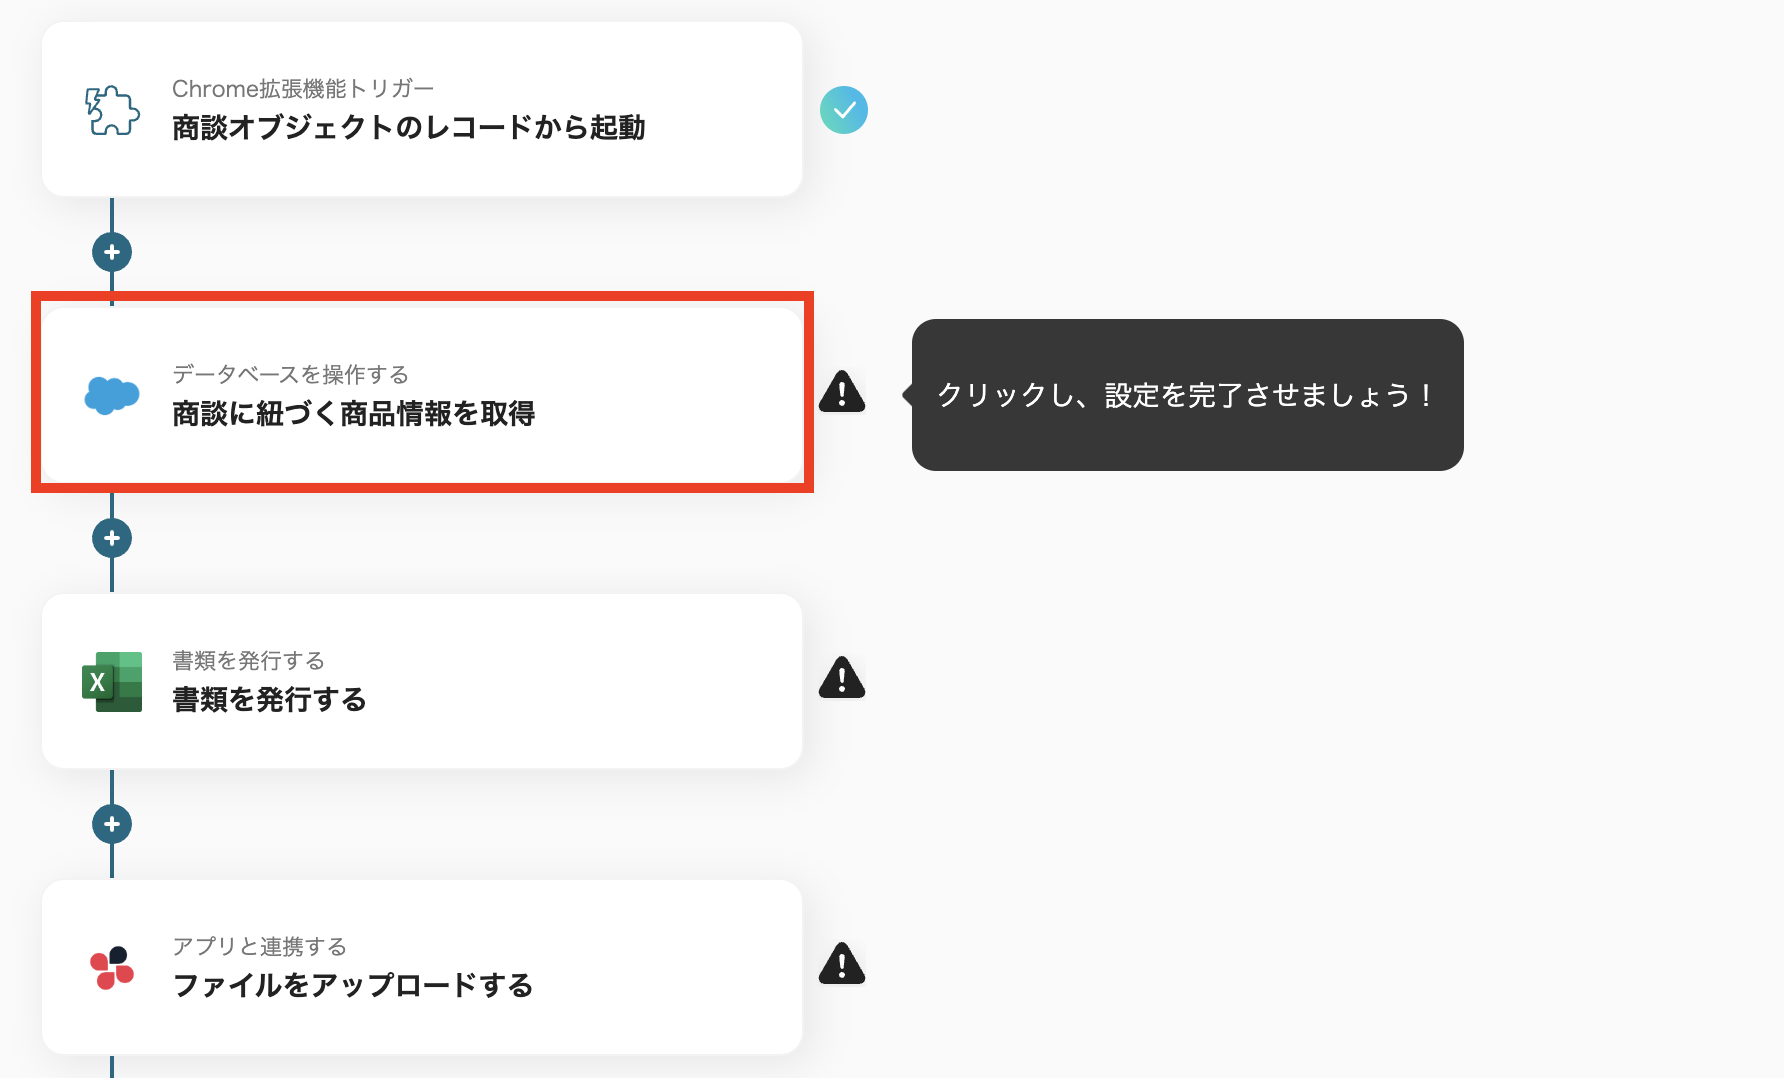This screenshot has width=1784, height=1078.
Task: Click the plus button above 書類を発行する
Action: click(112, 538)
